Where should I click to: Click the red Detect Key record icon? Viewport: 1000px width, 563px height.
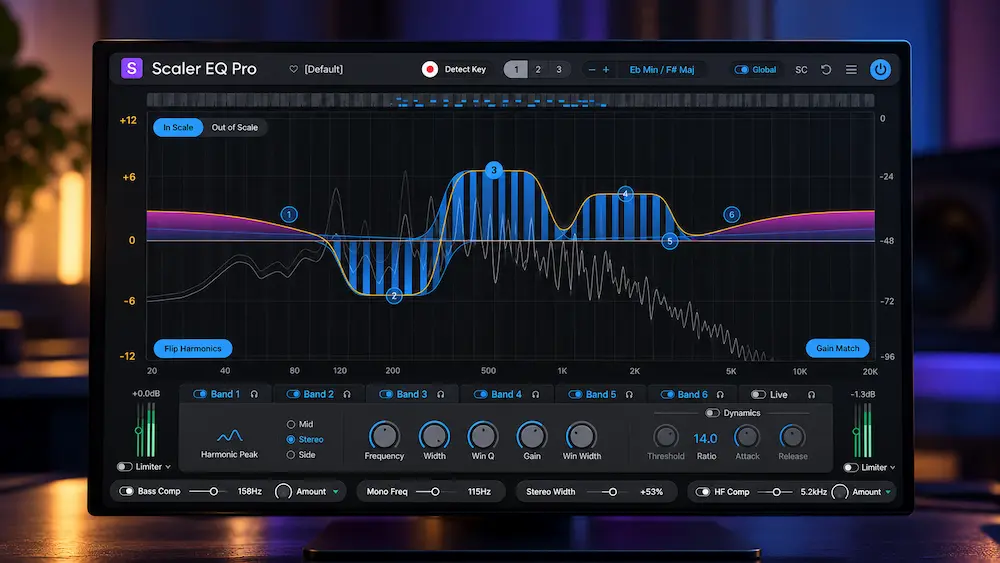[430, 69]
